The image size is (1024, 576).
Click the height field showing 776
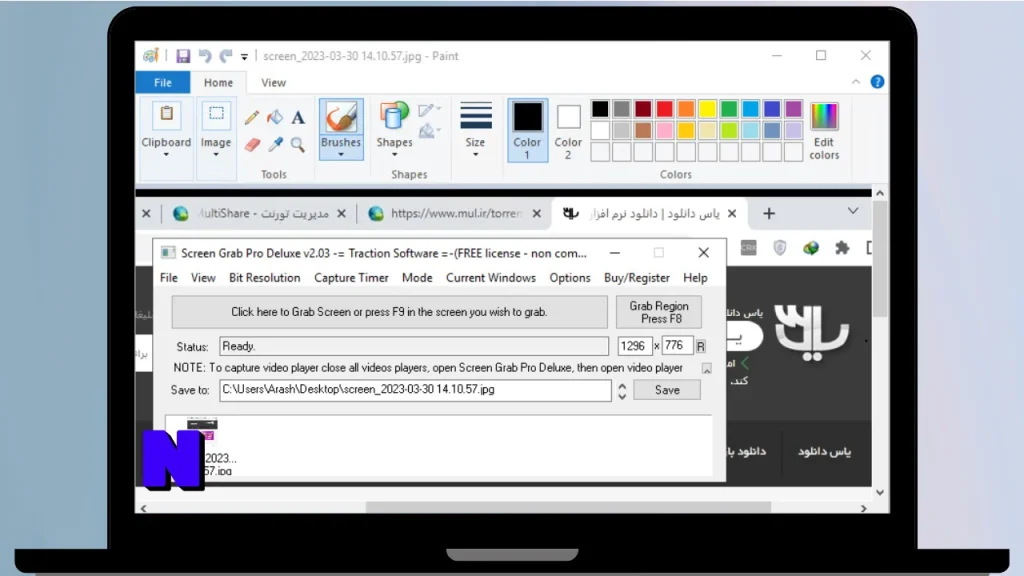point(677,345)
